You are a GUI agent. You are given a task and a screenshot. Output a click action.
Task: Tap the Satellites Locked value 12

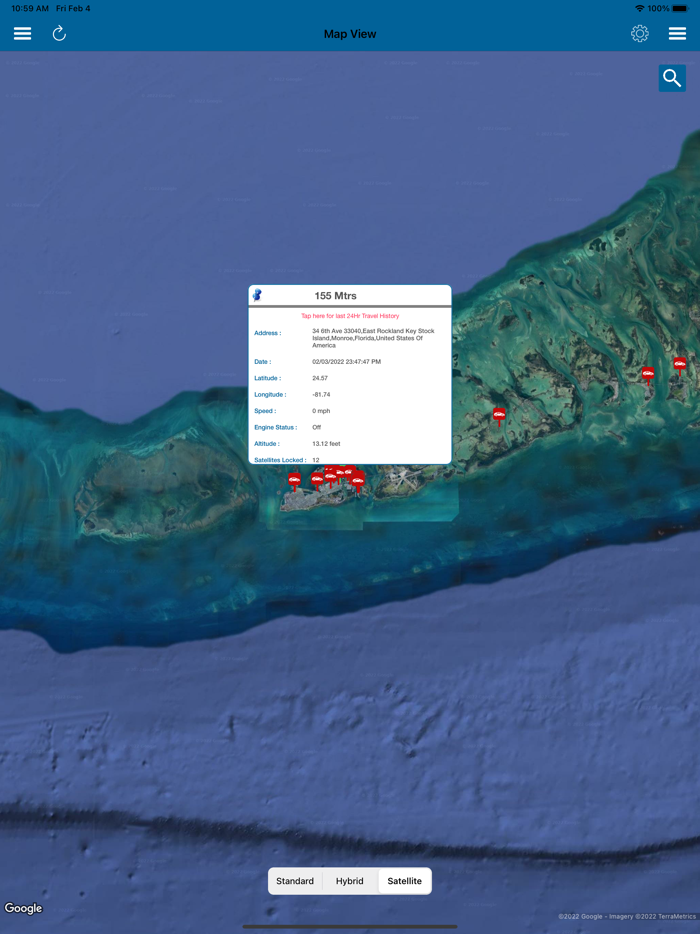coord(316,460)
